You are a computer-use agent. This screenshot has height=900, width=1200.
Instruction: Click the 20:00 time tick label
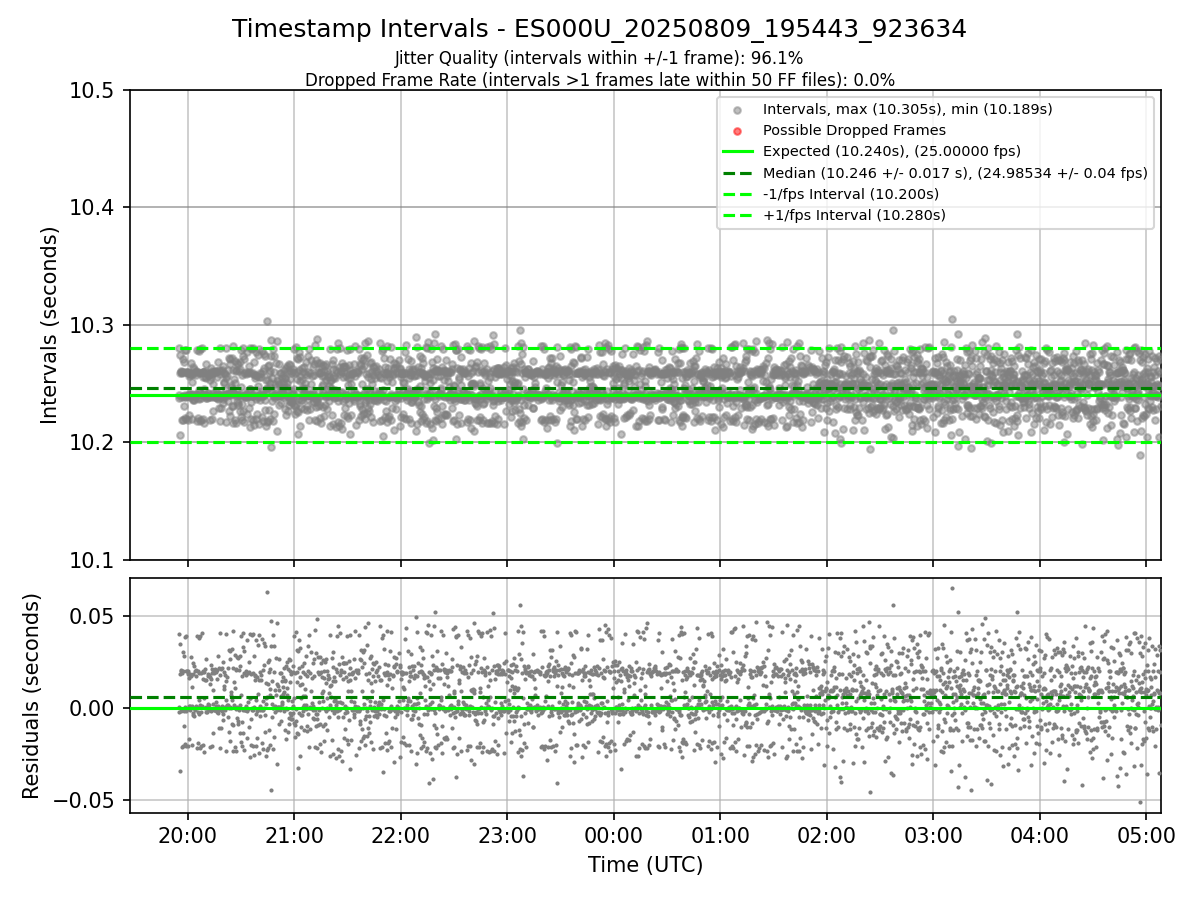187,834
